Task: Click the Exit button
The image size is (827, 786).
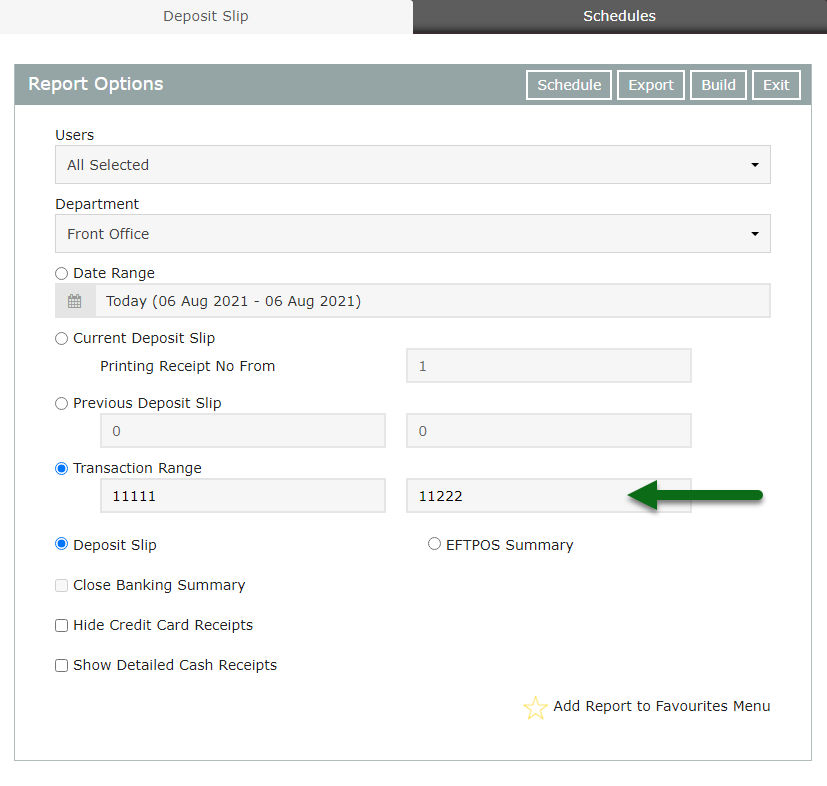Action: (776, 85)
